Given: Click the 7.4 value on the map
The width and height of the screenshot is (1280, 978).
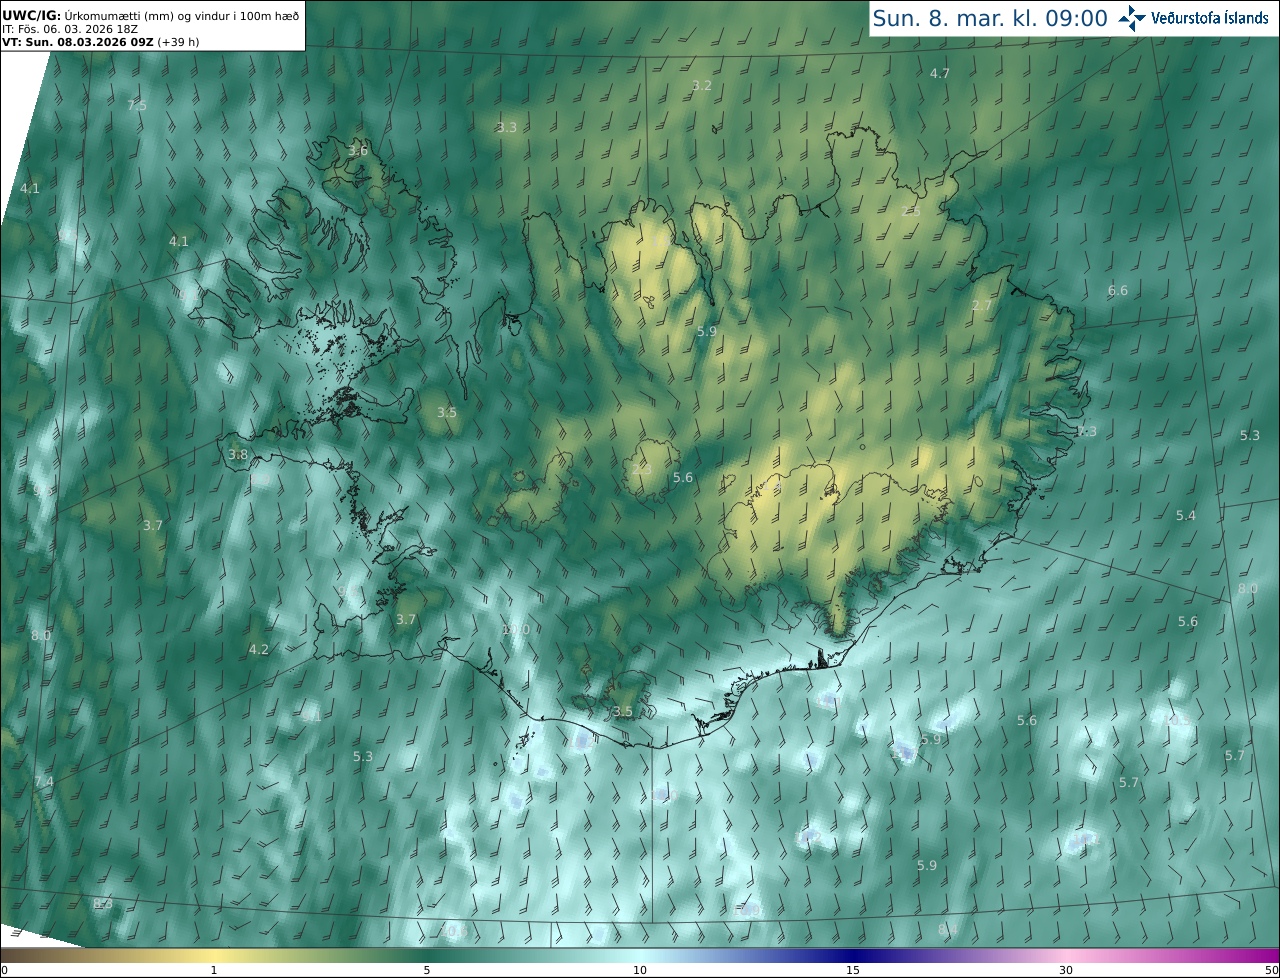Looking at the screenshot, I should (x=44, y=781).
